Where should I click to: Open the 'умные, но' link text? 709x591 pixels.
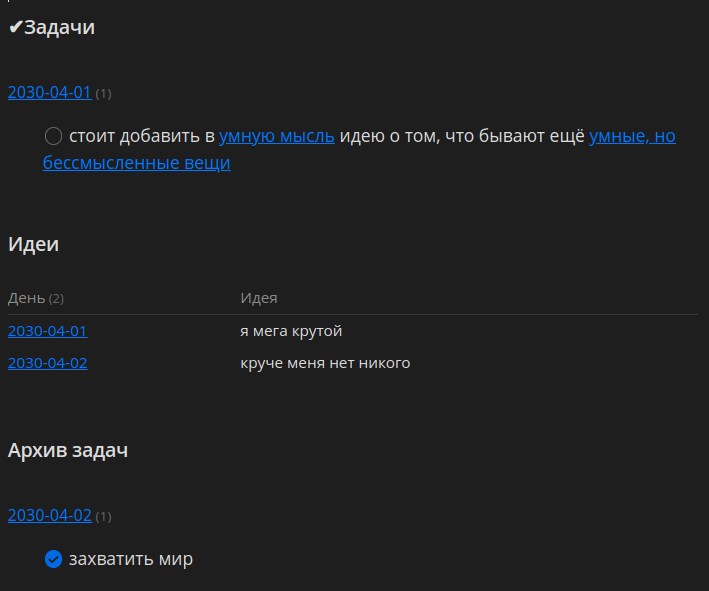pyautogui.click(x=632, y=136)
